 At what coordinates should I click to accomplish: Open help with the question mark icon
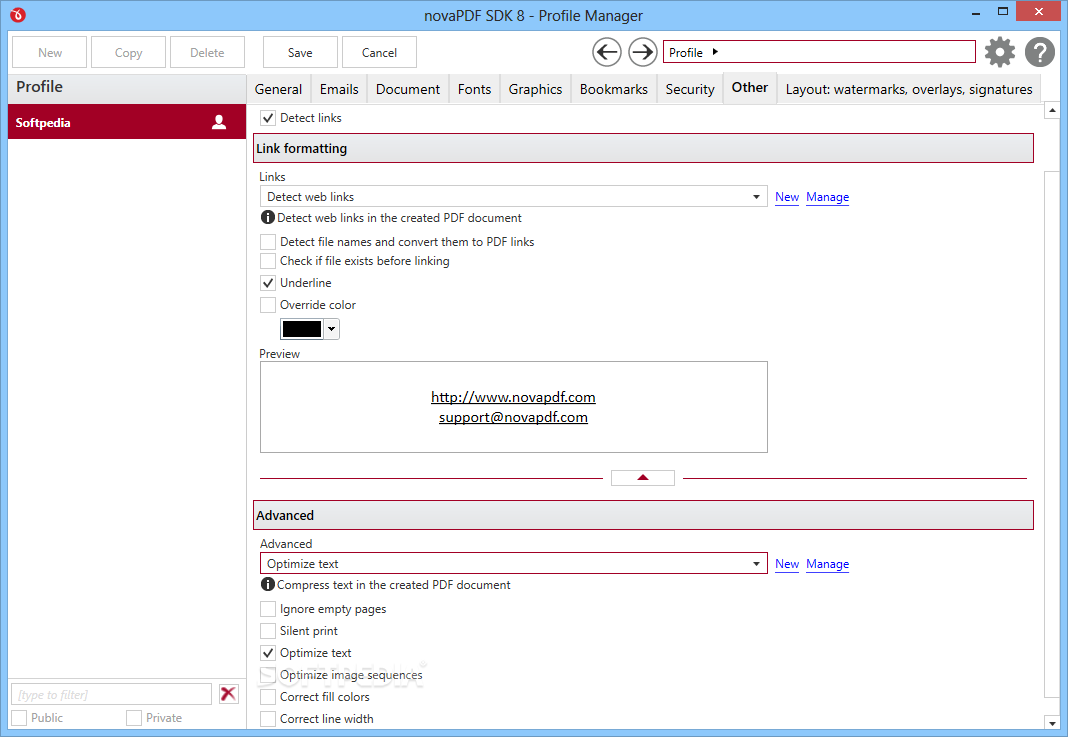(1039, 52)
